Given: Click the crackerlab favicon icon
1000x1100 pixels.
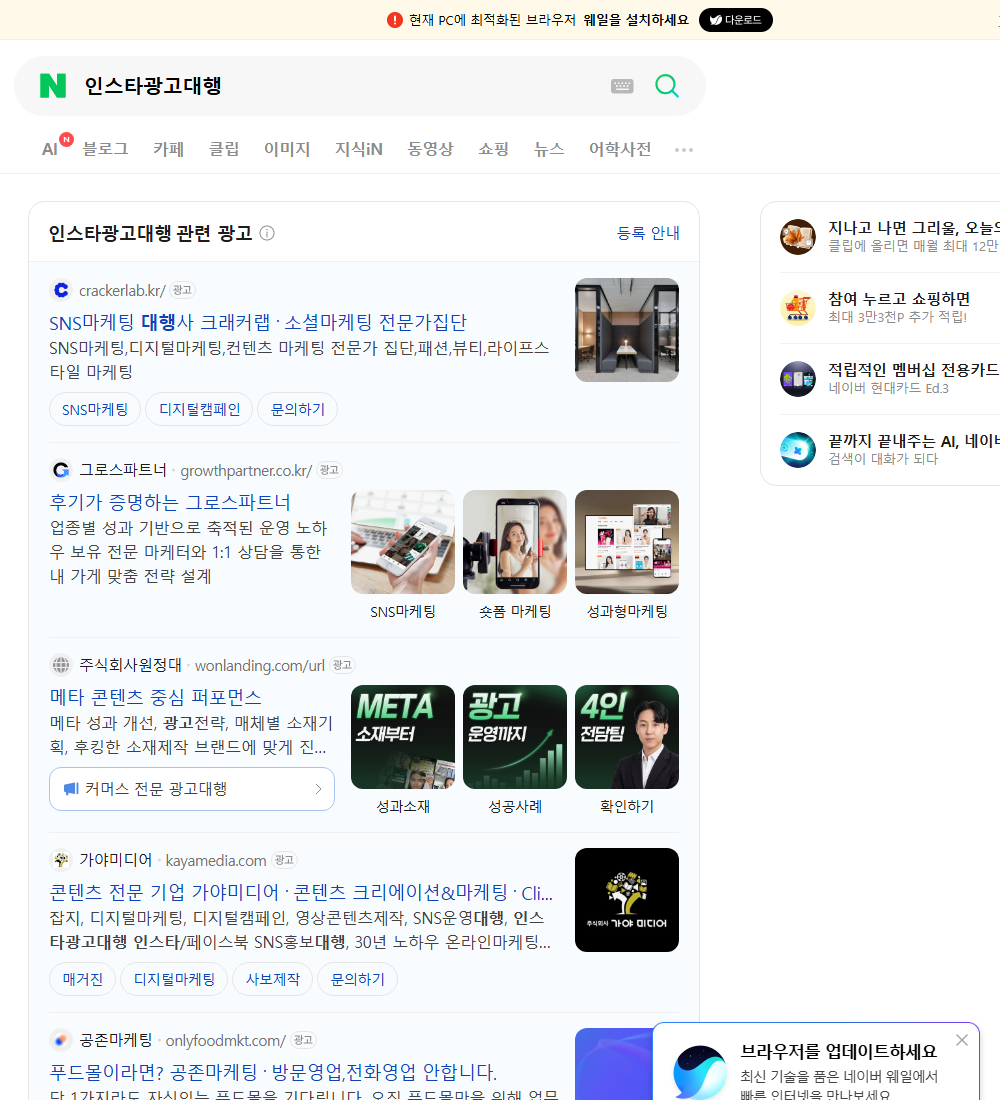Looking at the screenshot, I should (61, 290).
